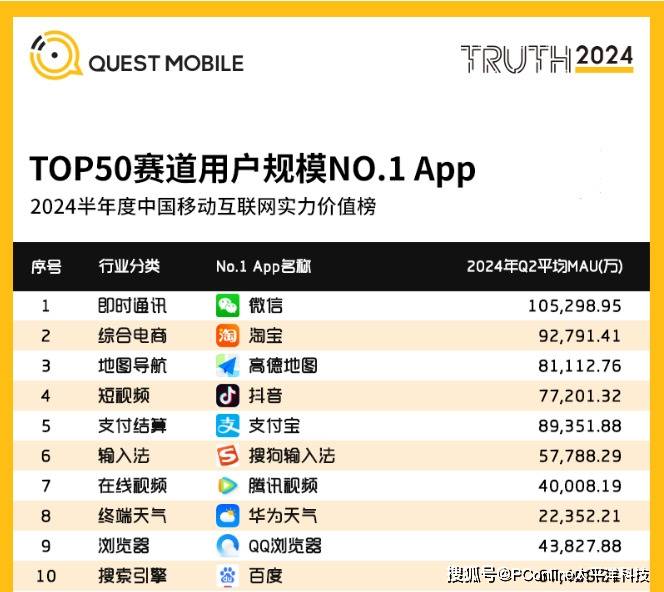The image size is (664, 592).
Task: Click the MAU value 40,008.19
Action: (x=580, y=487)
